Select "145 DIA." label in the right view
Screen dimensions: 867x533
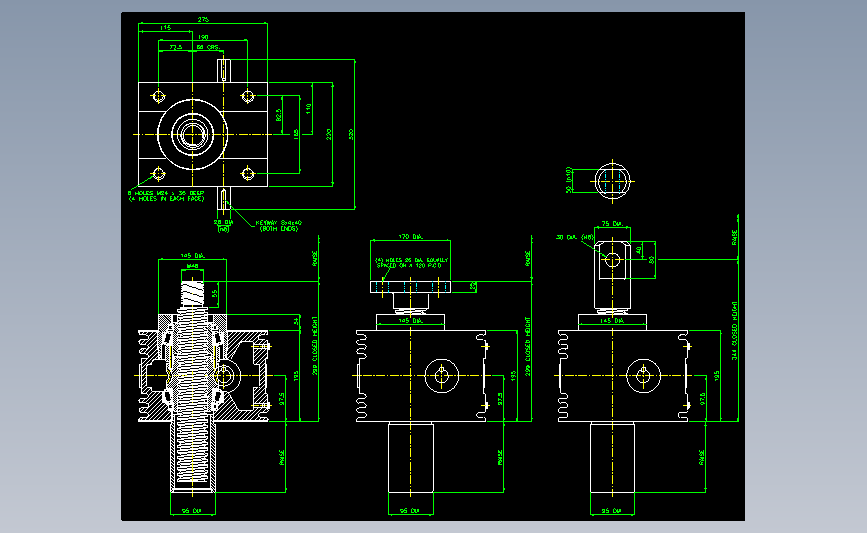[612, 321]
